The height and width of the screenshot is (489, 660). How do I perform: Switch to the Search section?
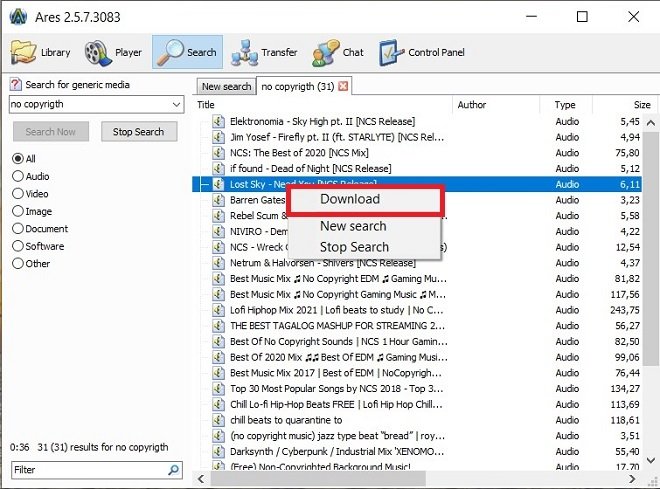point(187,52)
